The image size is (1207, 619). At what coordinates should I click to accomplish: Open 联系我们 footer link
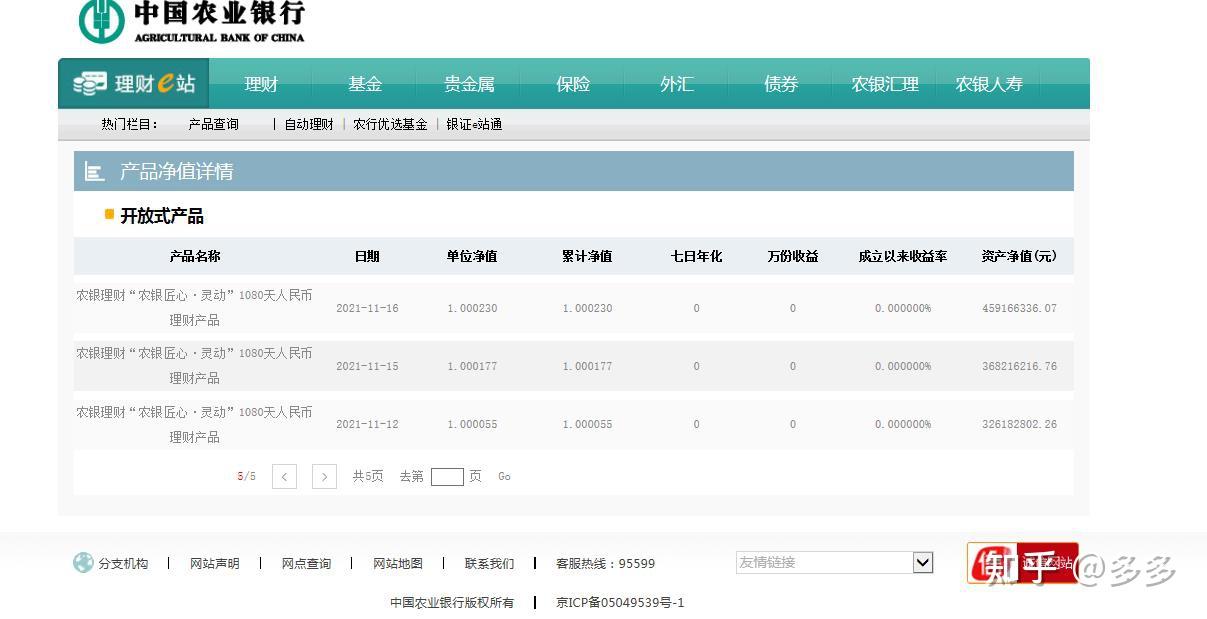click(x=490, y=564)
